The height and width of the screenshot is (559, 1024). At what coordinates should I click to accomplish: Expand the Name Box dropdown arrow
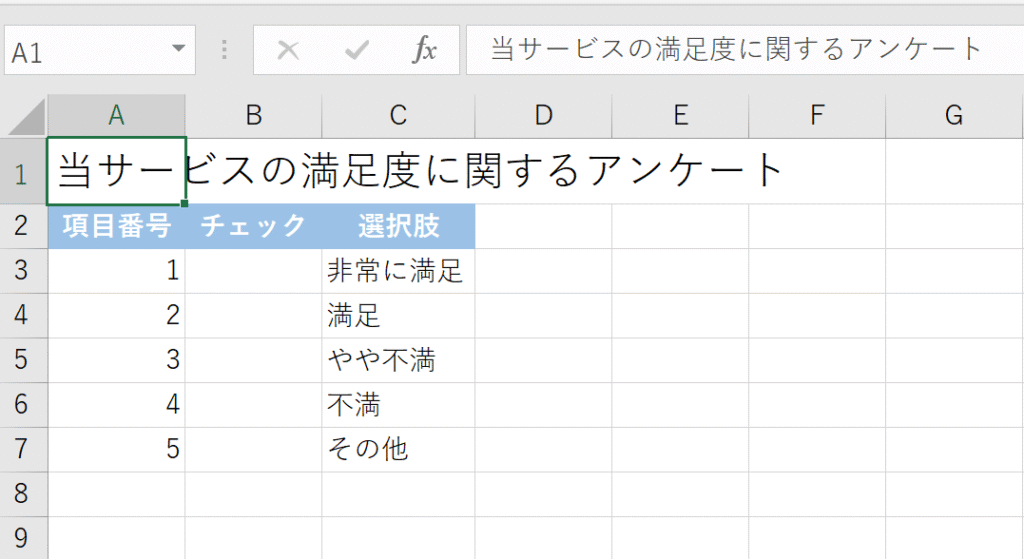point(178,49)
